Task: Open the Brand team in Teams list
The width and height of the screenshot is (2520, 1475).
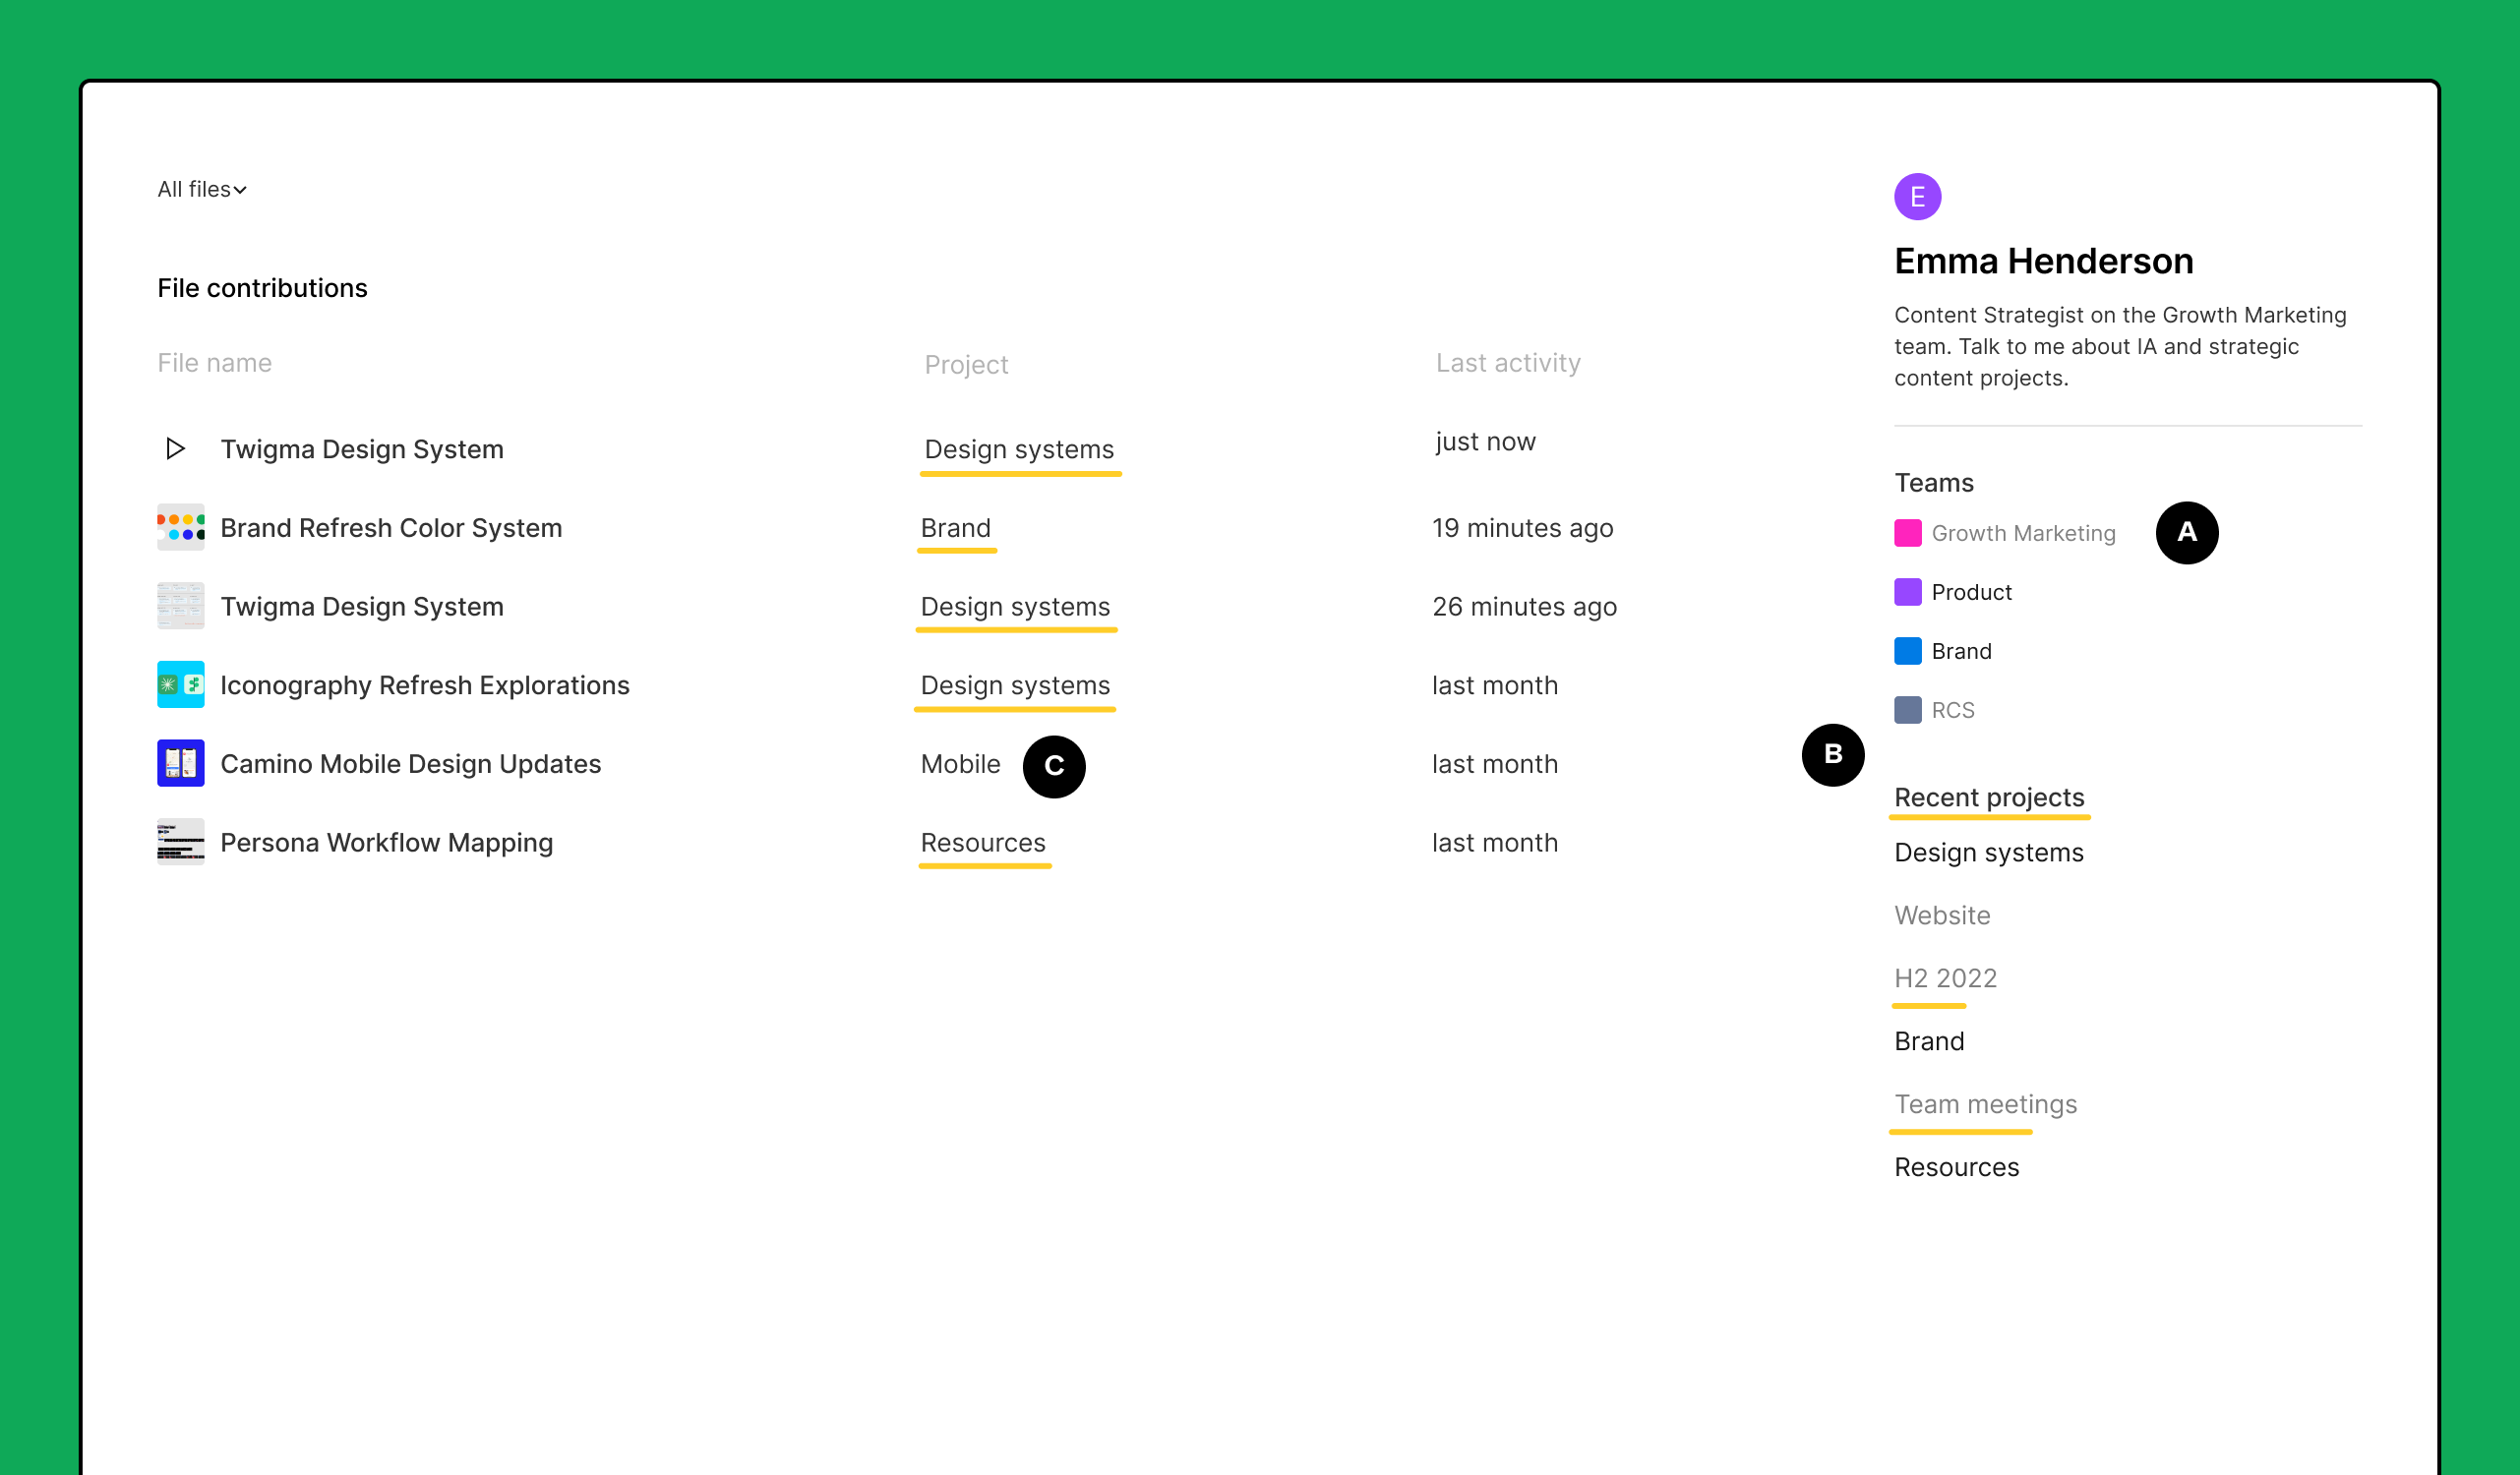Action: [1962, 652]
